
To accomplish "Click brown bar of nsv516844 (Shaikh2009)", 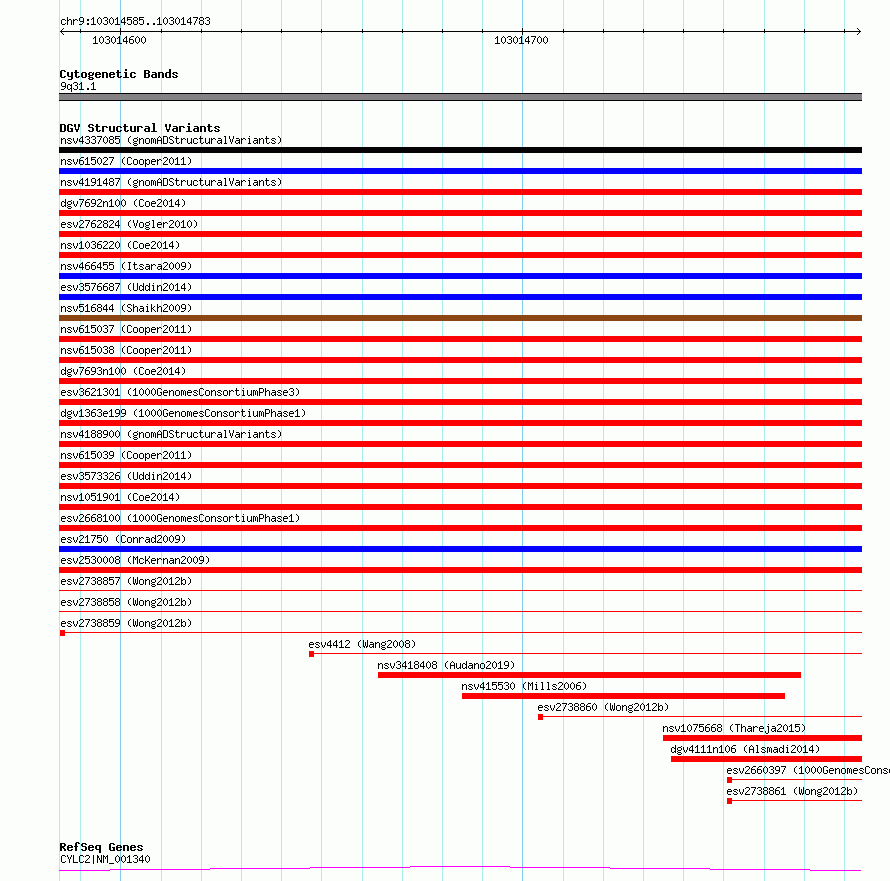I will pos(460,318).
